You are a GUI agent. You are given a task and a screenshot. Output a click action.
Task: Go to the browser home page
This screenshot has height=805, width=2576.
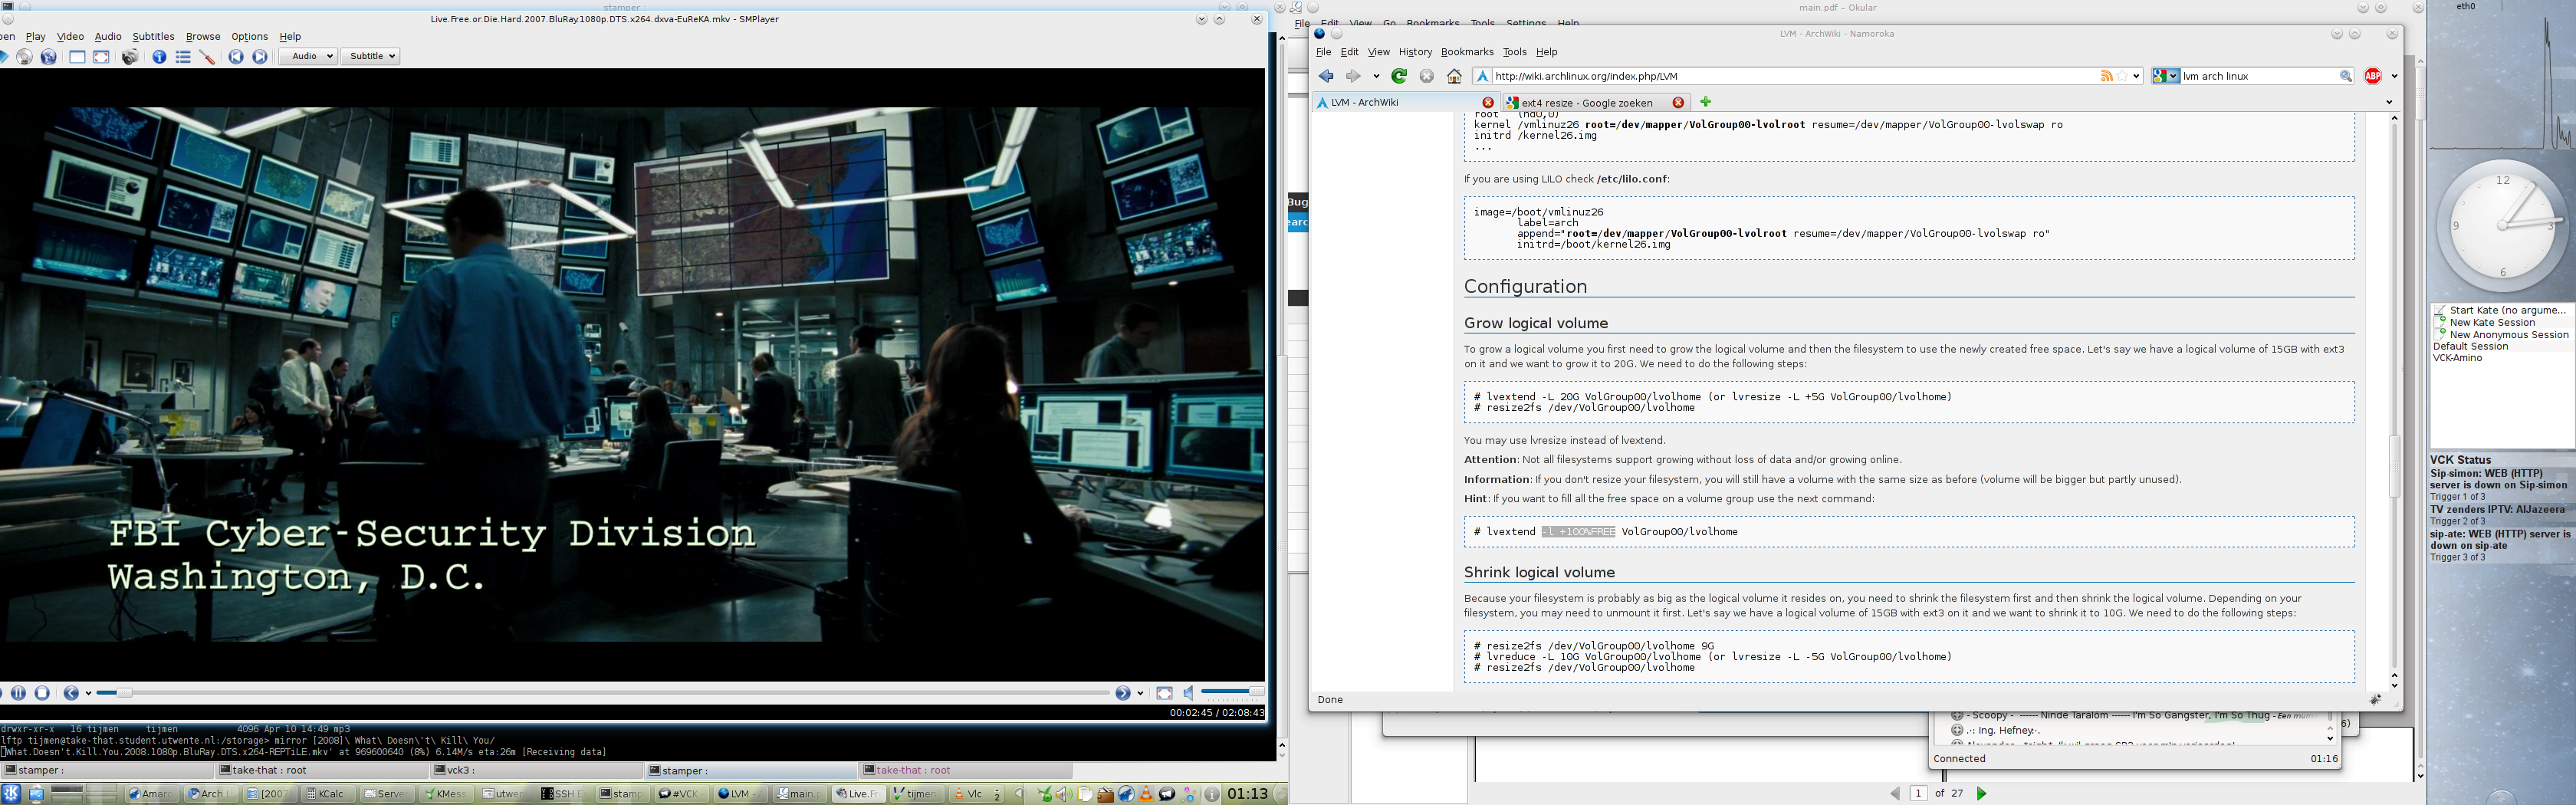(x=1454, y=76)
